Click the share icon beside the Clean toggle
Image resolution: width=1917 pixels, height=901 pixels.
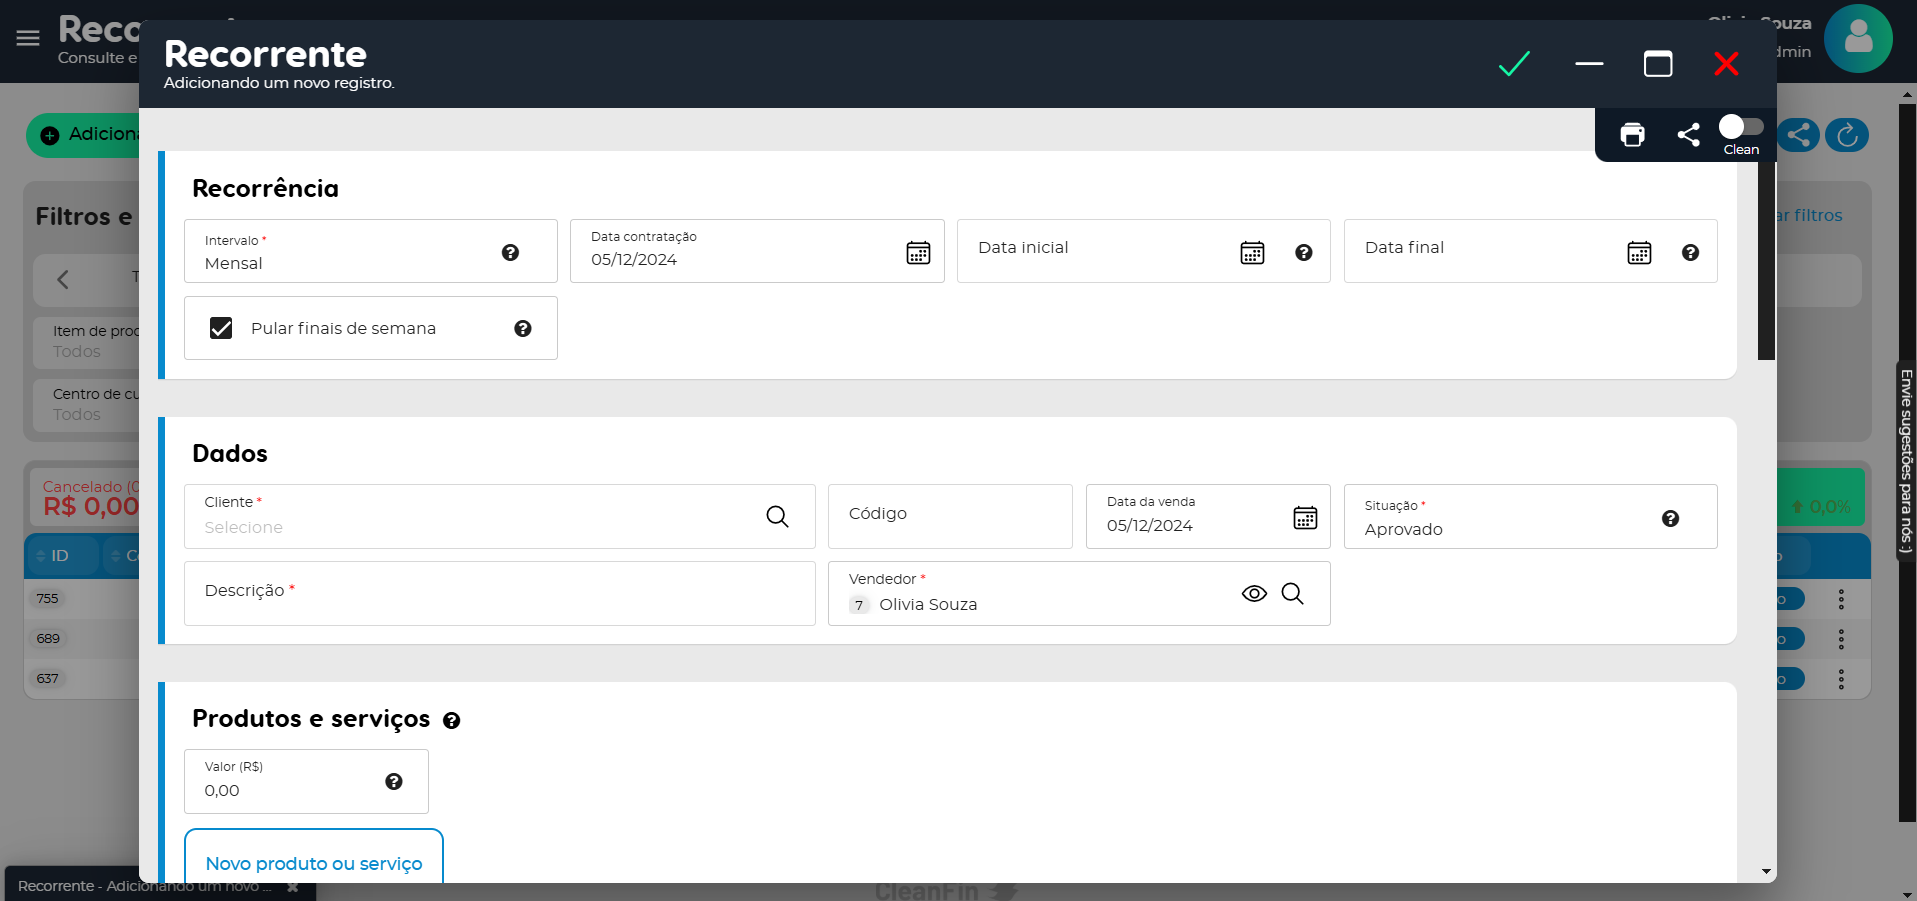click(1688, 135)
